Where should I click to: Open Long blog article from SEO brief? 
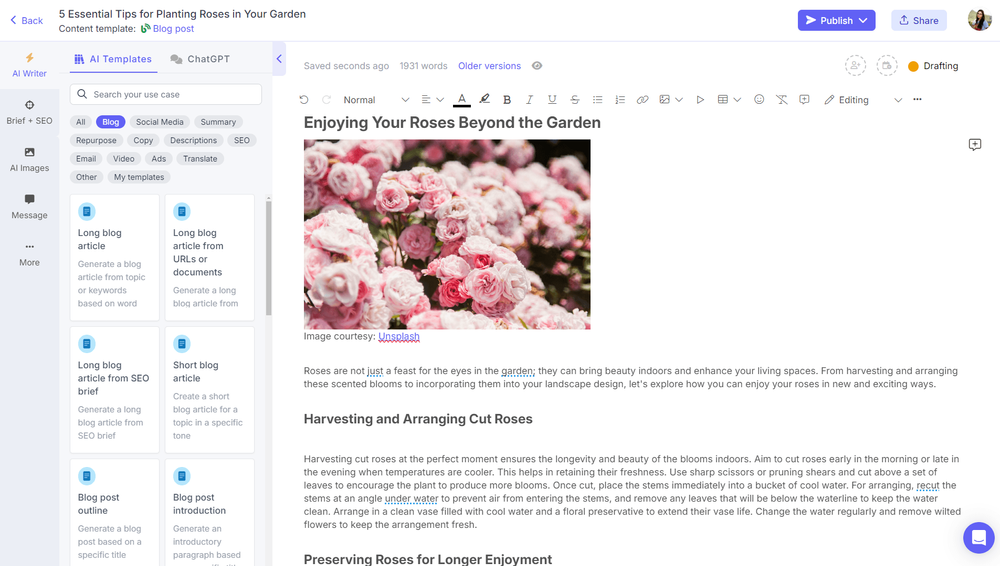click(114, 390)
